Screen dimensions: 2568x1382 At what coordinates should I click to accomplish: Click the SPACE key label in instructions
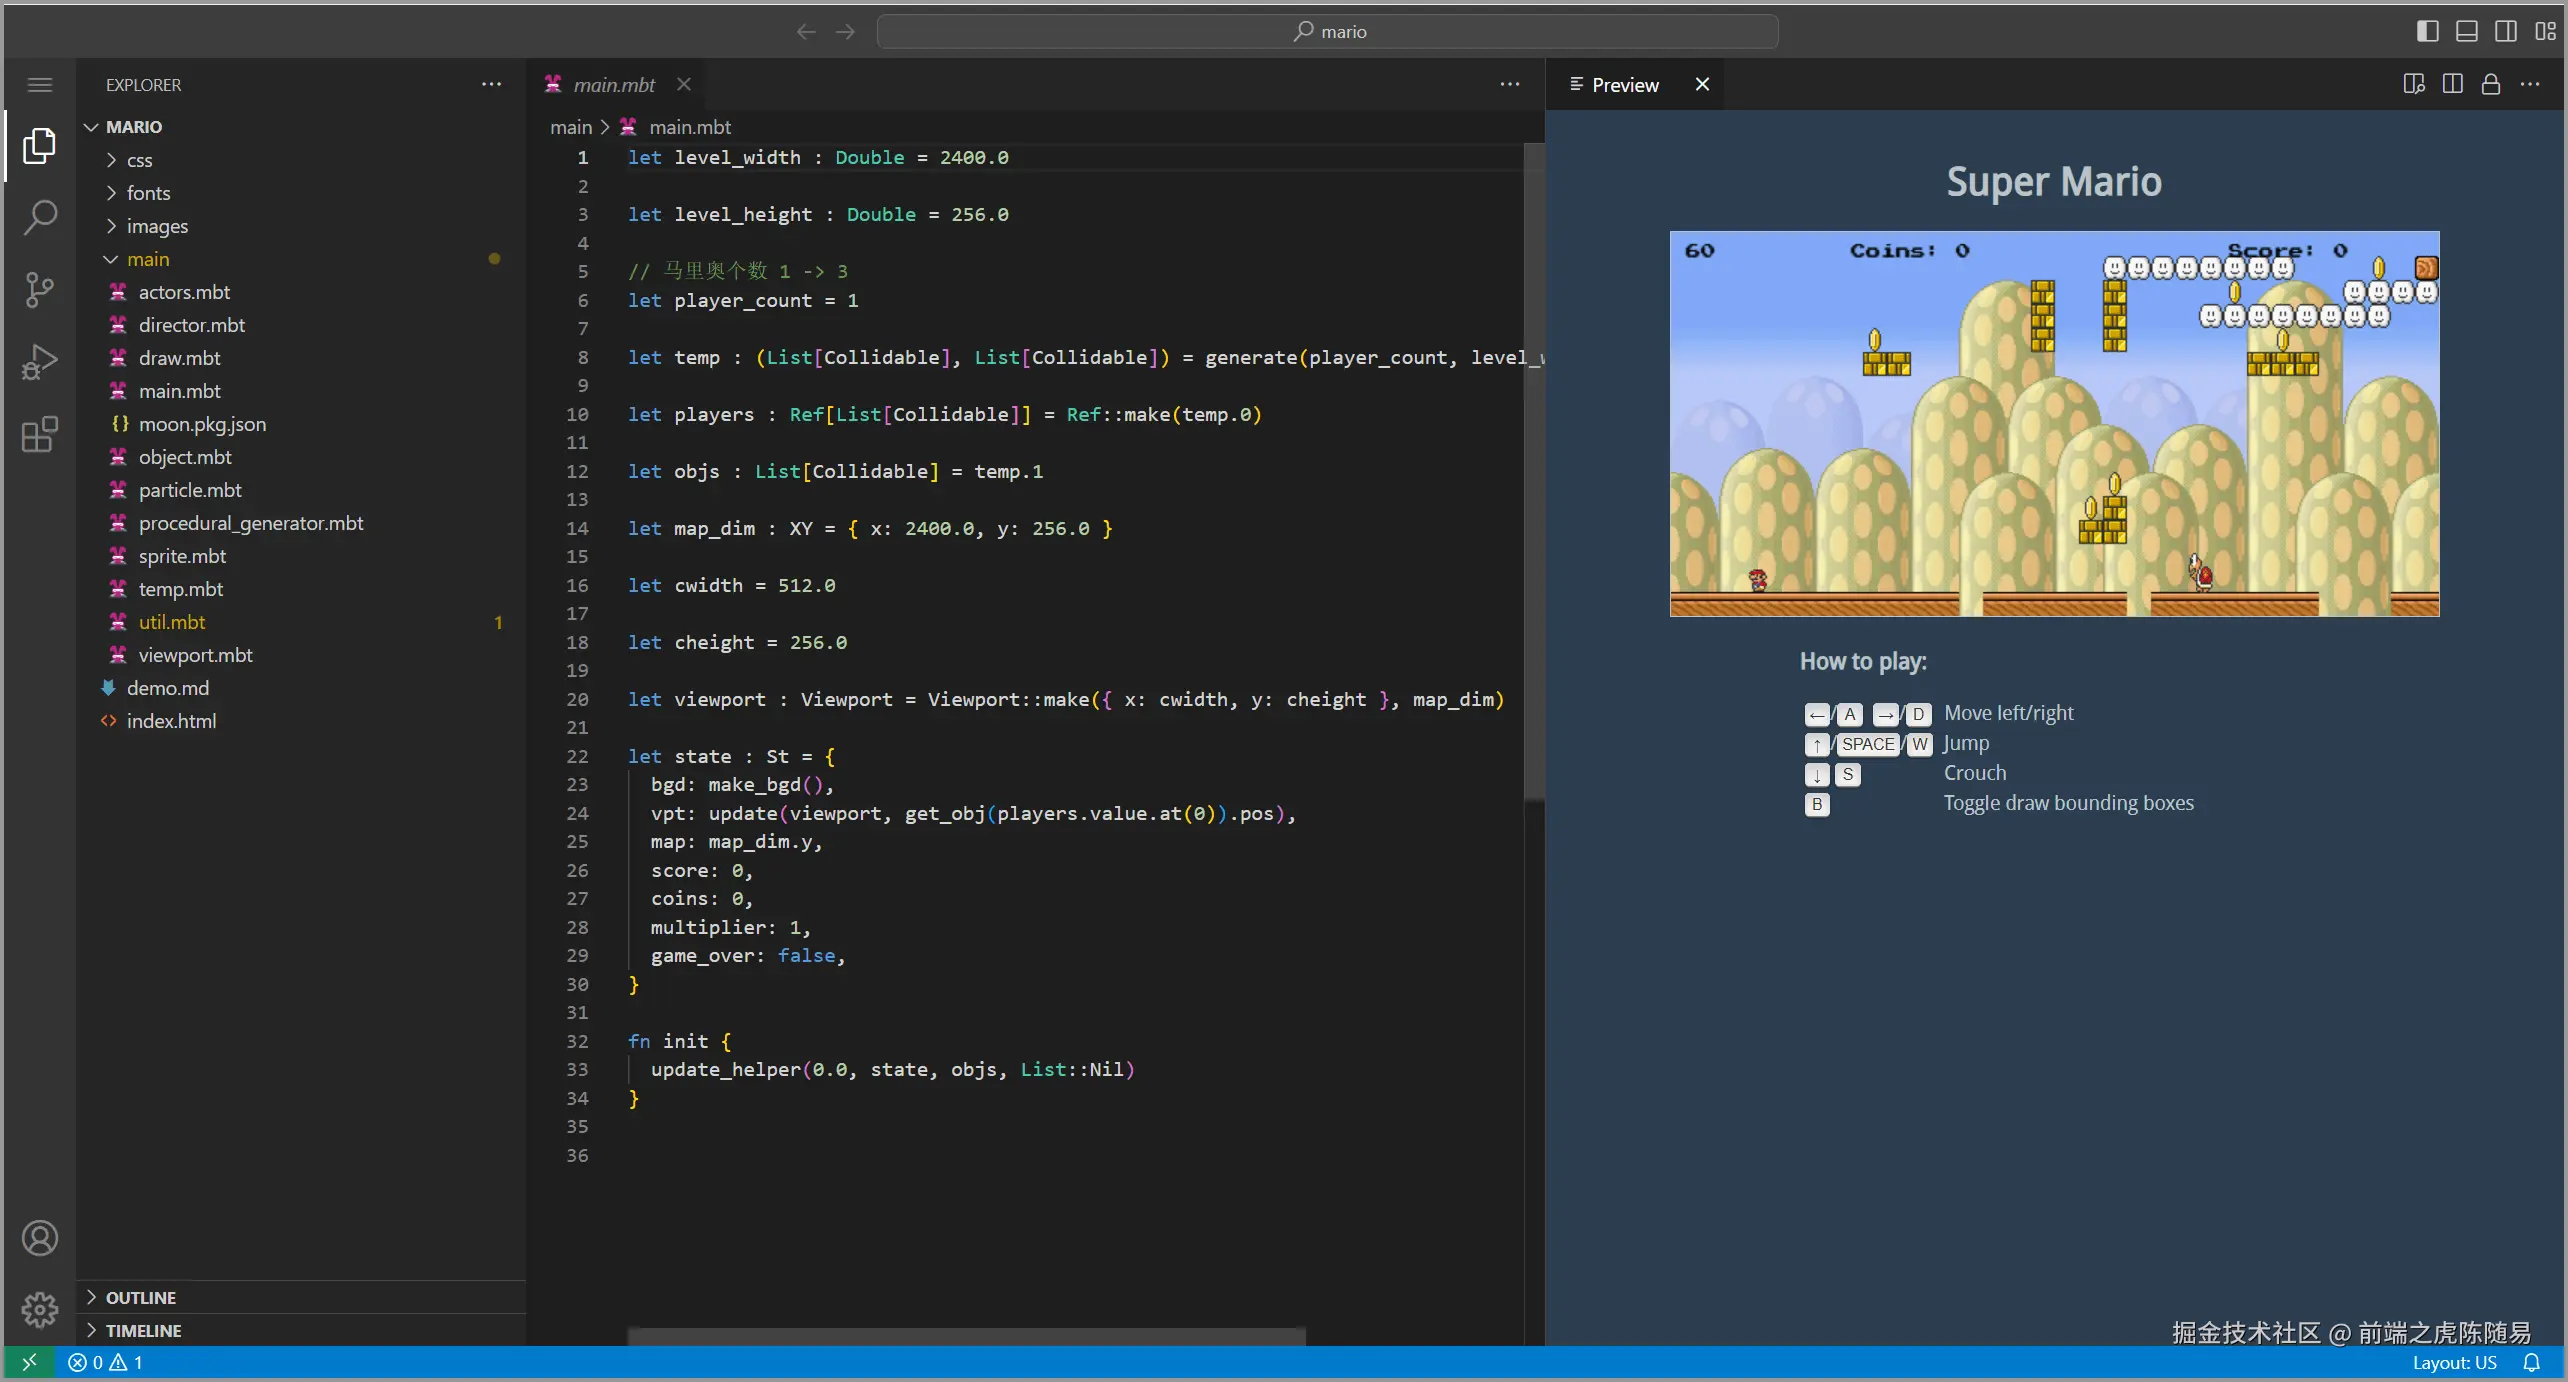point(1868,744)
